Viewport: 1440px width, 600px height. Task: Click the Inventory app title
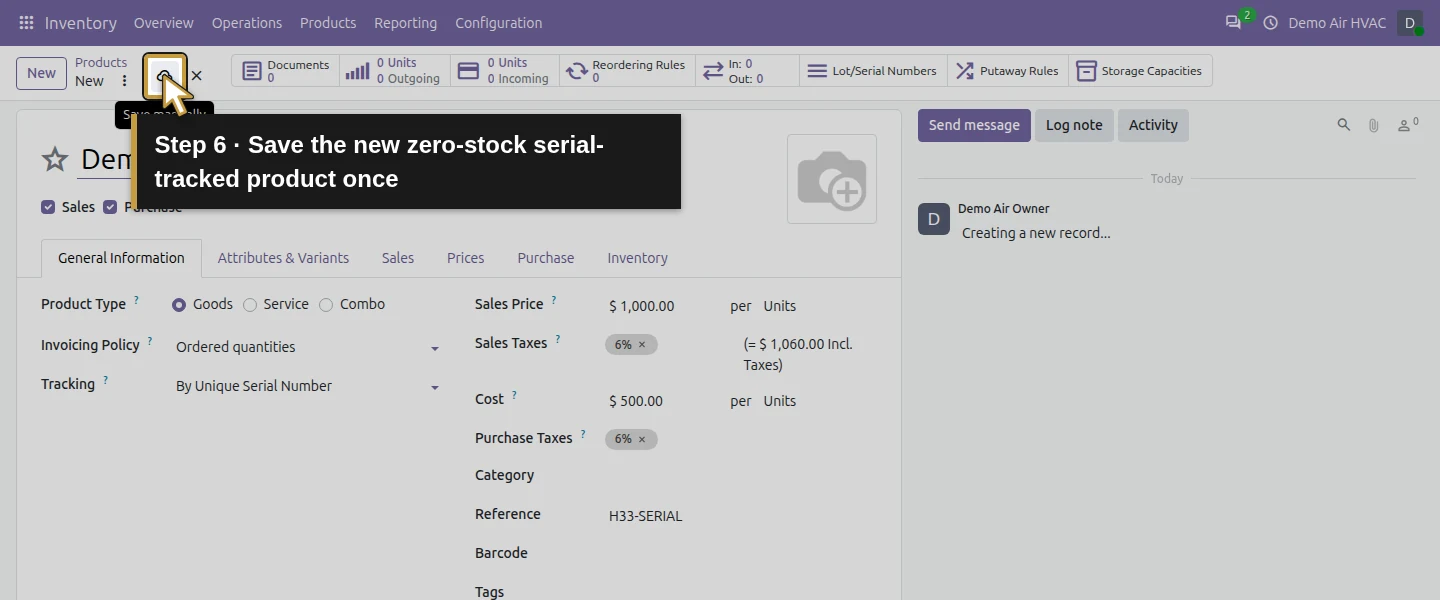click(x=80, y=22)
